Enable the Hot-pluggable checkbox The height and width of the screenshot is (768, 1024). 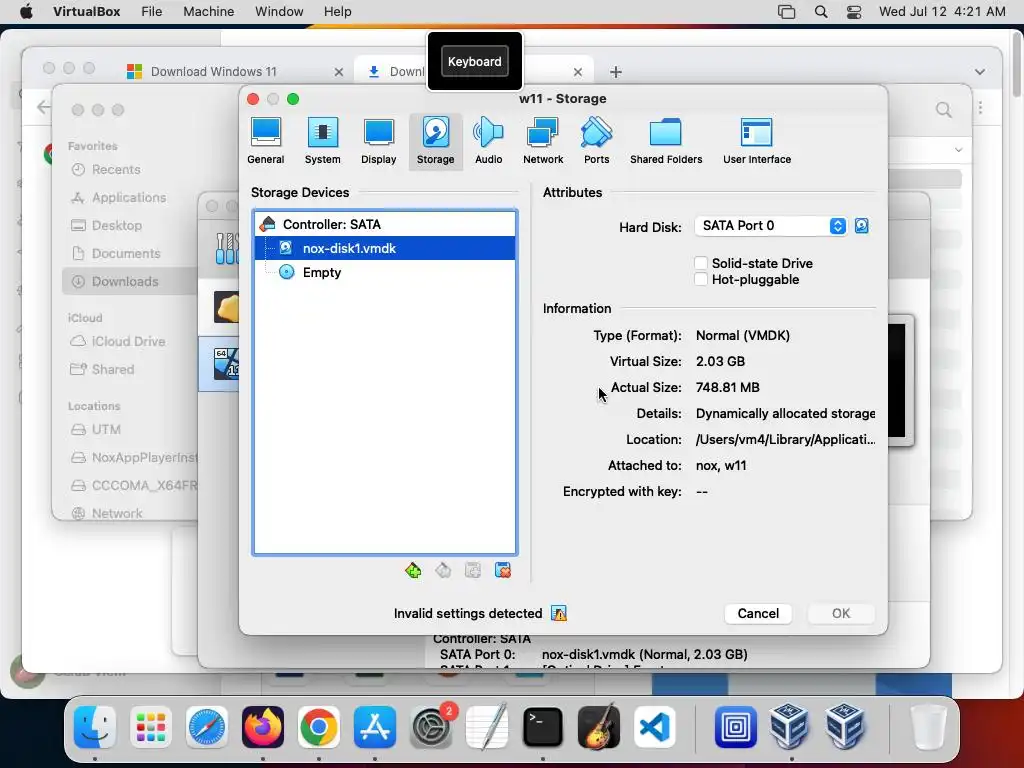click(x=701, y=280)
